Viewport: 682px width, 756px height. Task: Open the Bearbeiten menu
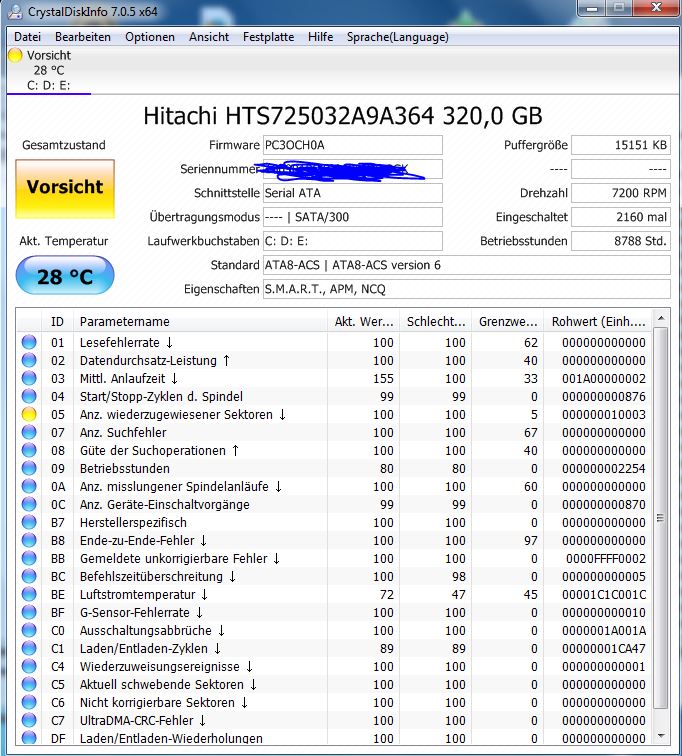pos(83,37)
